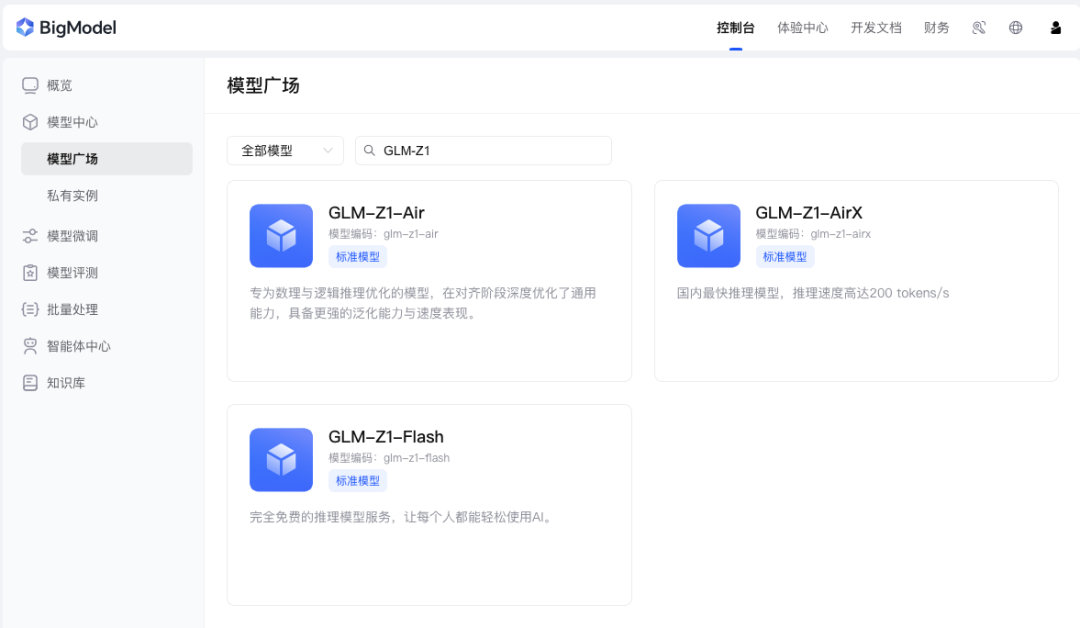1080x628 pixels.
Task: Click the 模型评测 clipboard star icon
Action: click(x=30, y=273)
